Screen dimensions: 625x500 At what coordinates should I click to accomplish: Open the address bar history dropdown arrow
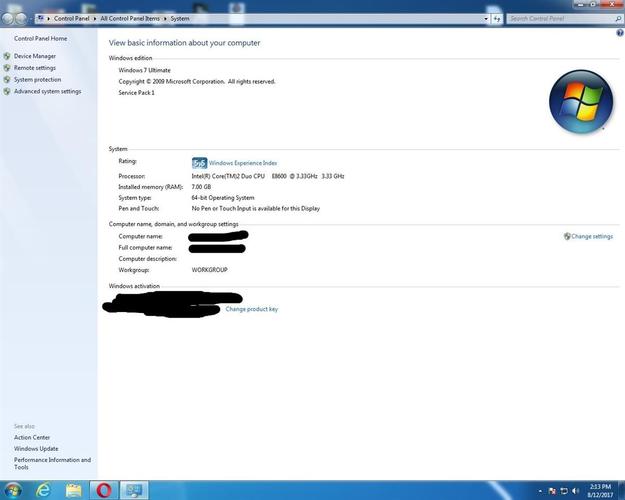486,19
